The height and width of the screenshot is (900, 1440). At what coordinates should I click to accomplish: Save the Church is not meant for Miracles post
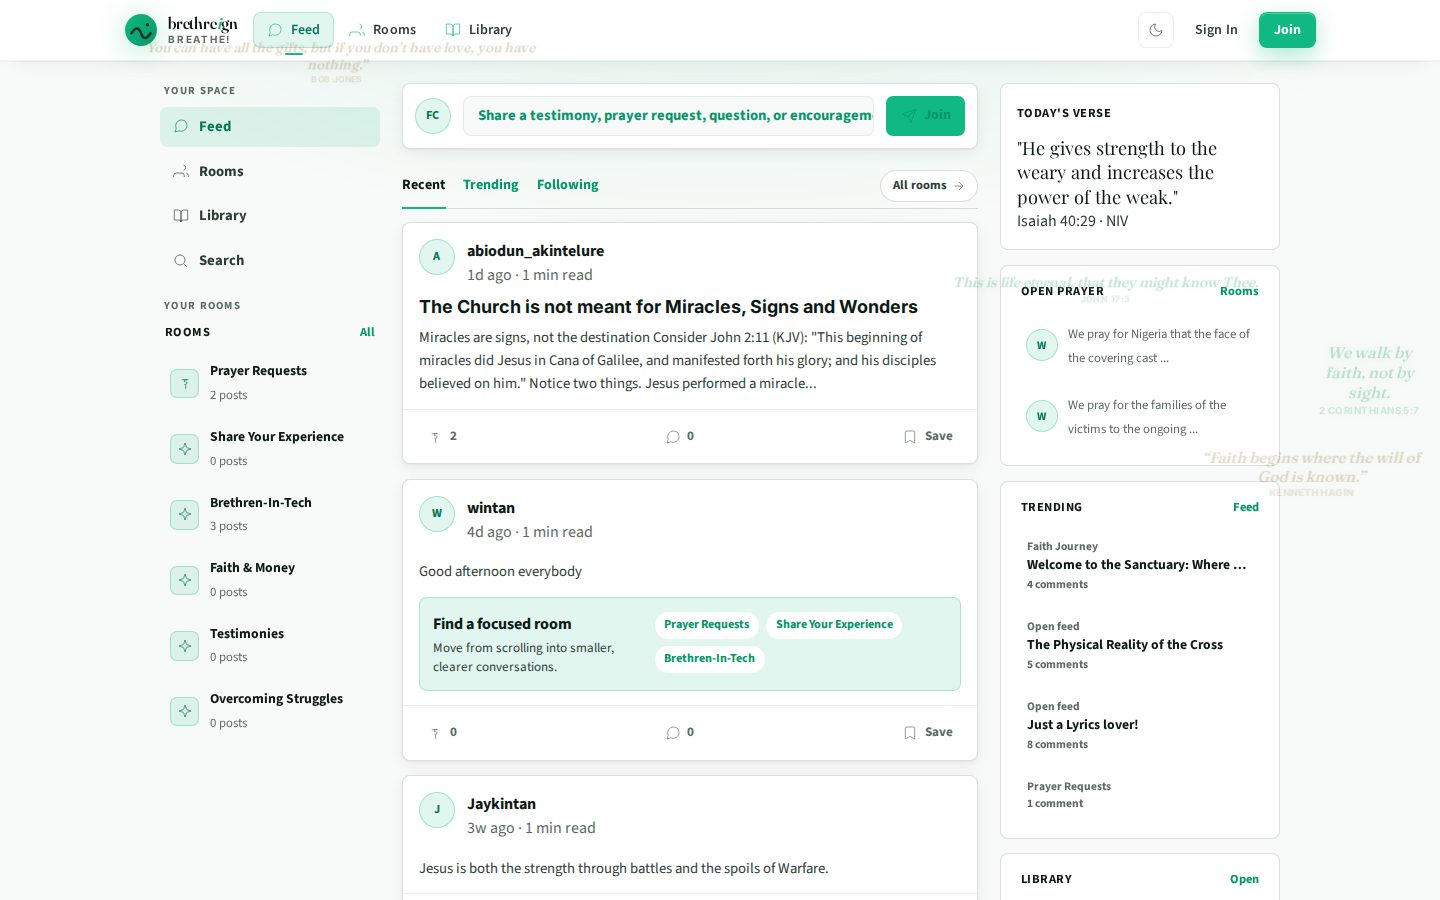pos(928,436)
